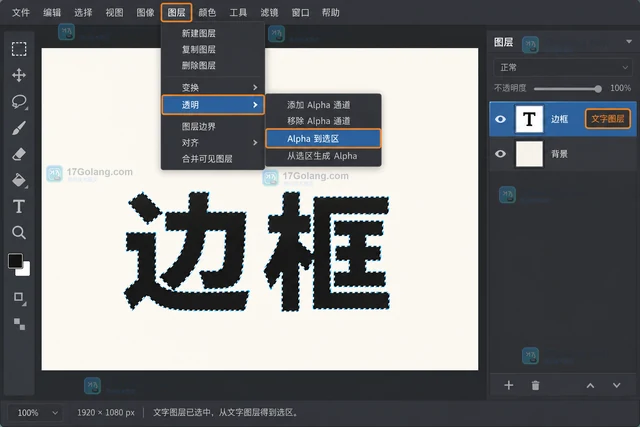Select the Lasso tool
This screenshot has height=427, width=640.
[x=19, y=102]
